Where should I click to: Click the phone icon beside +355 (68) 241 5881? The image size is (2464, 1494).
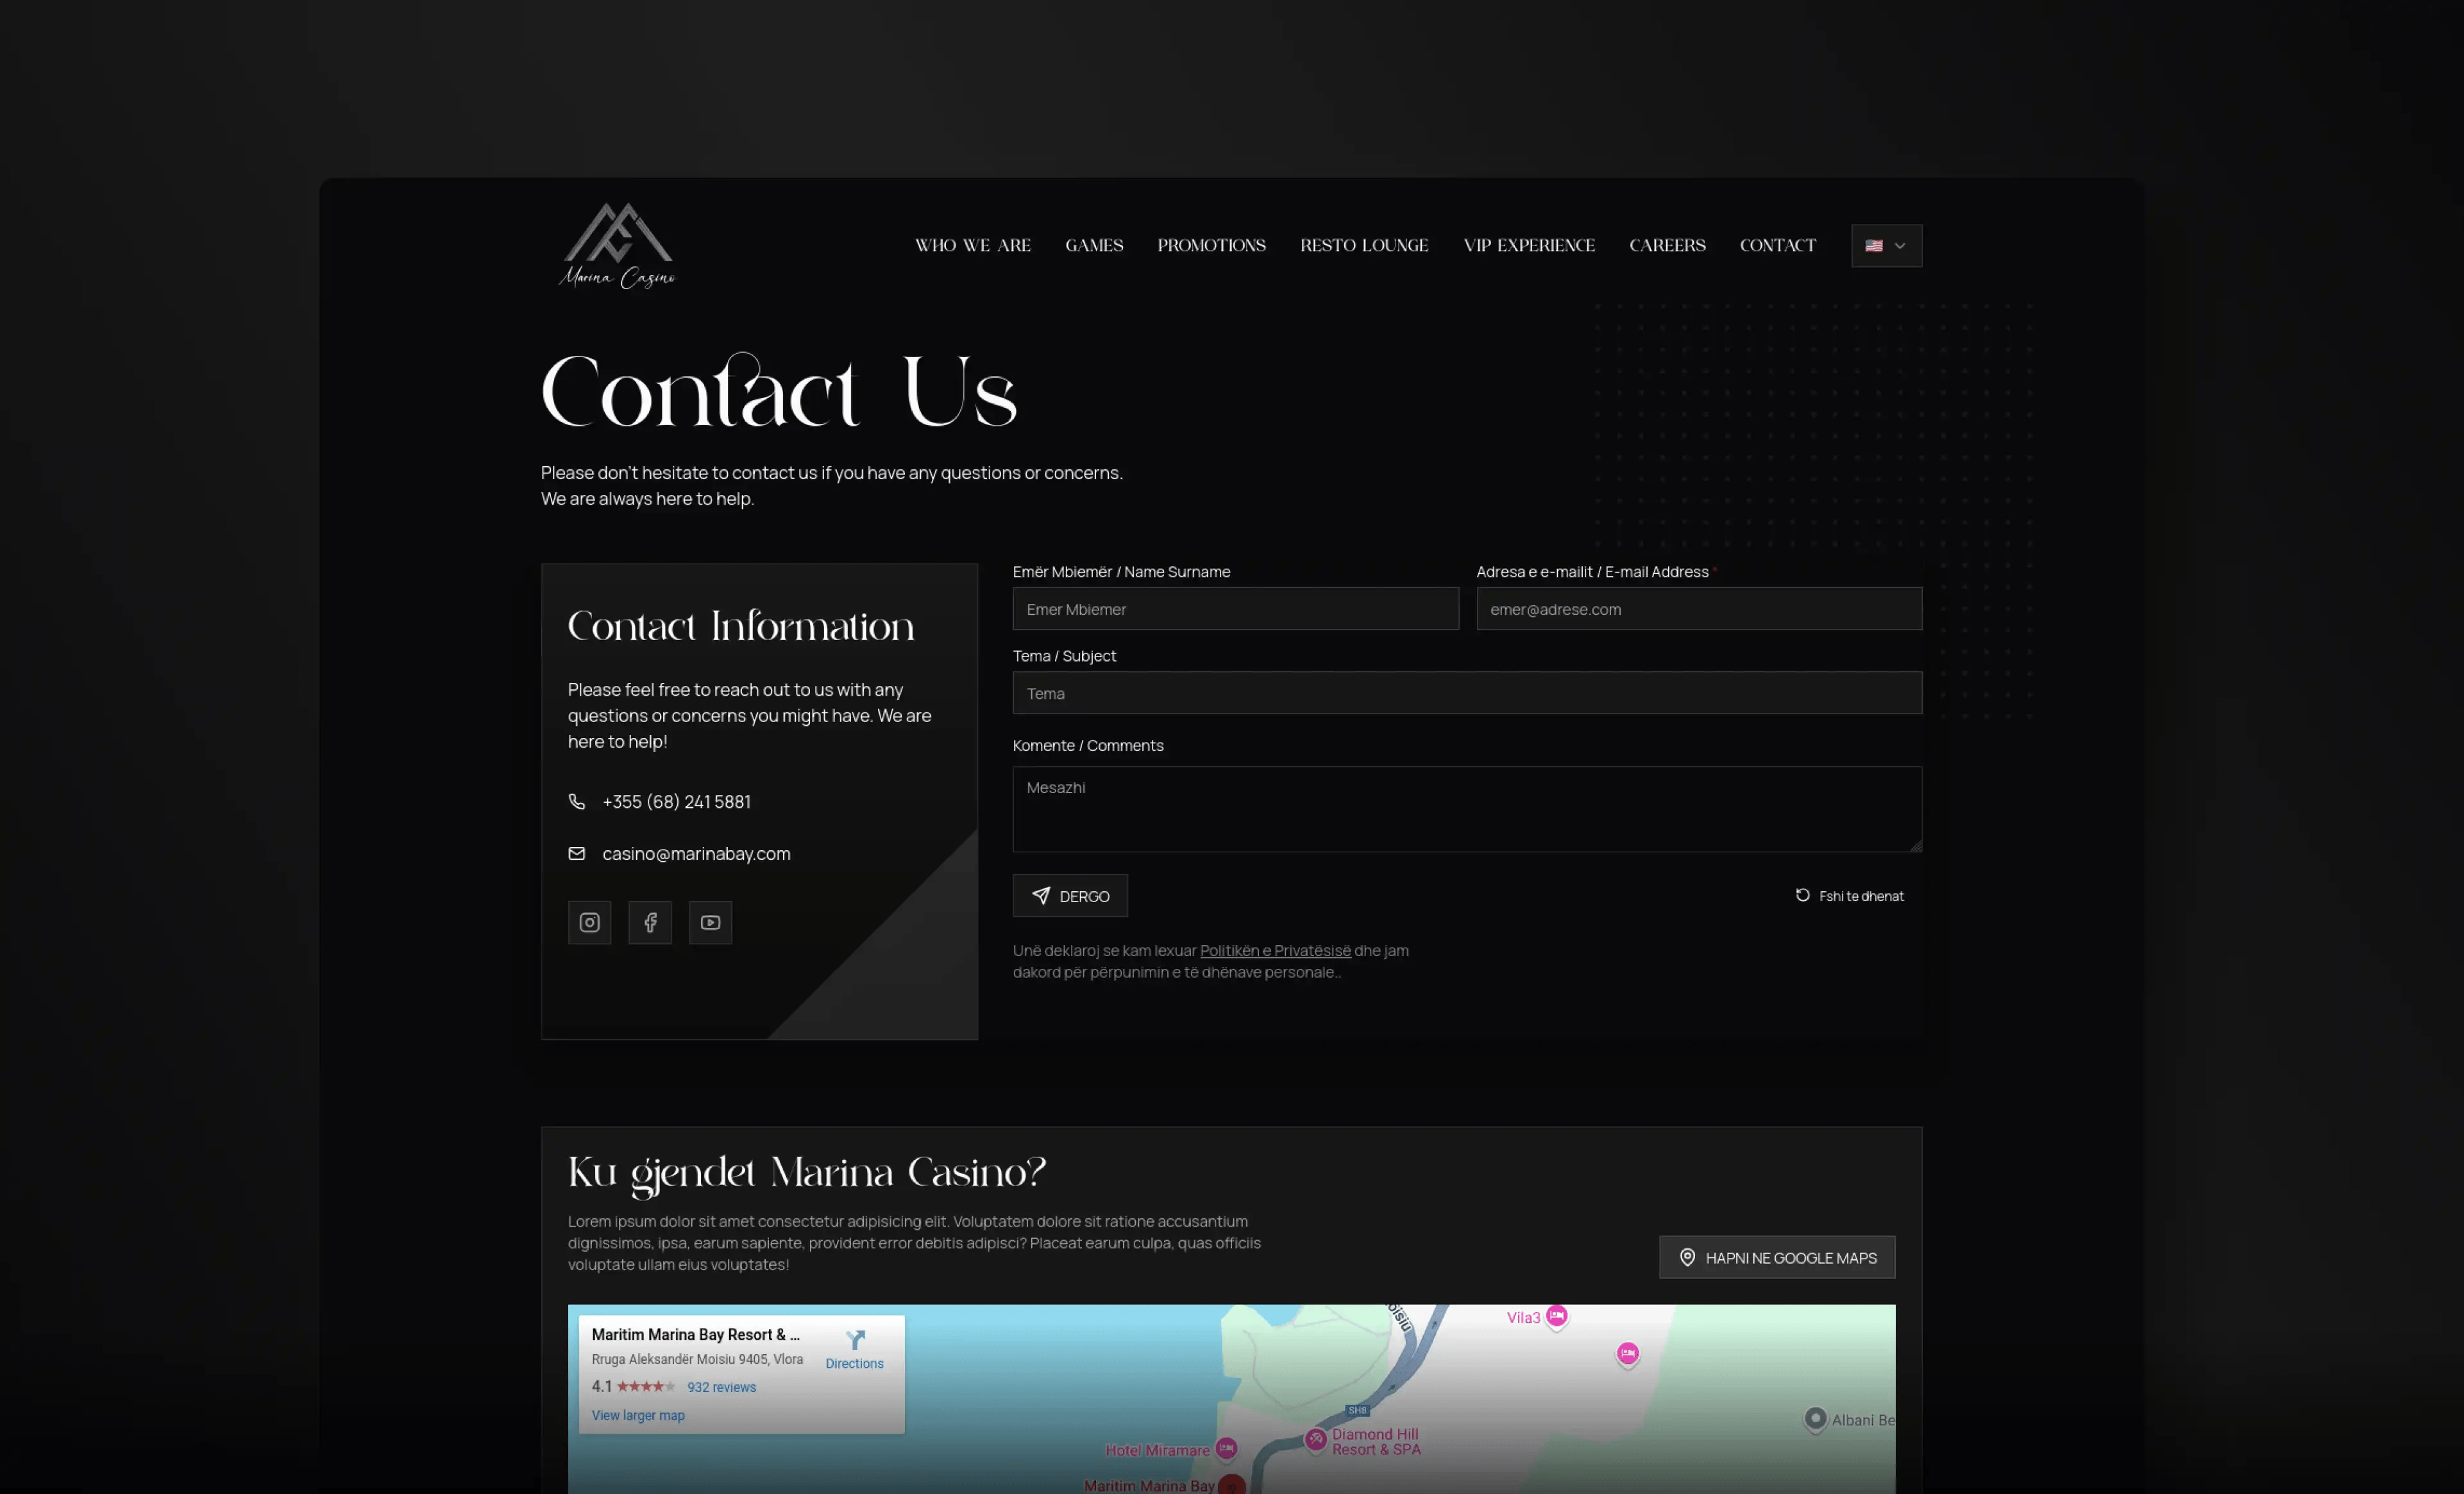(x=577, y=801)
